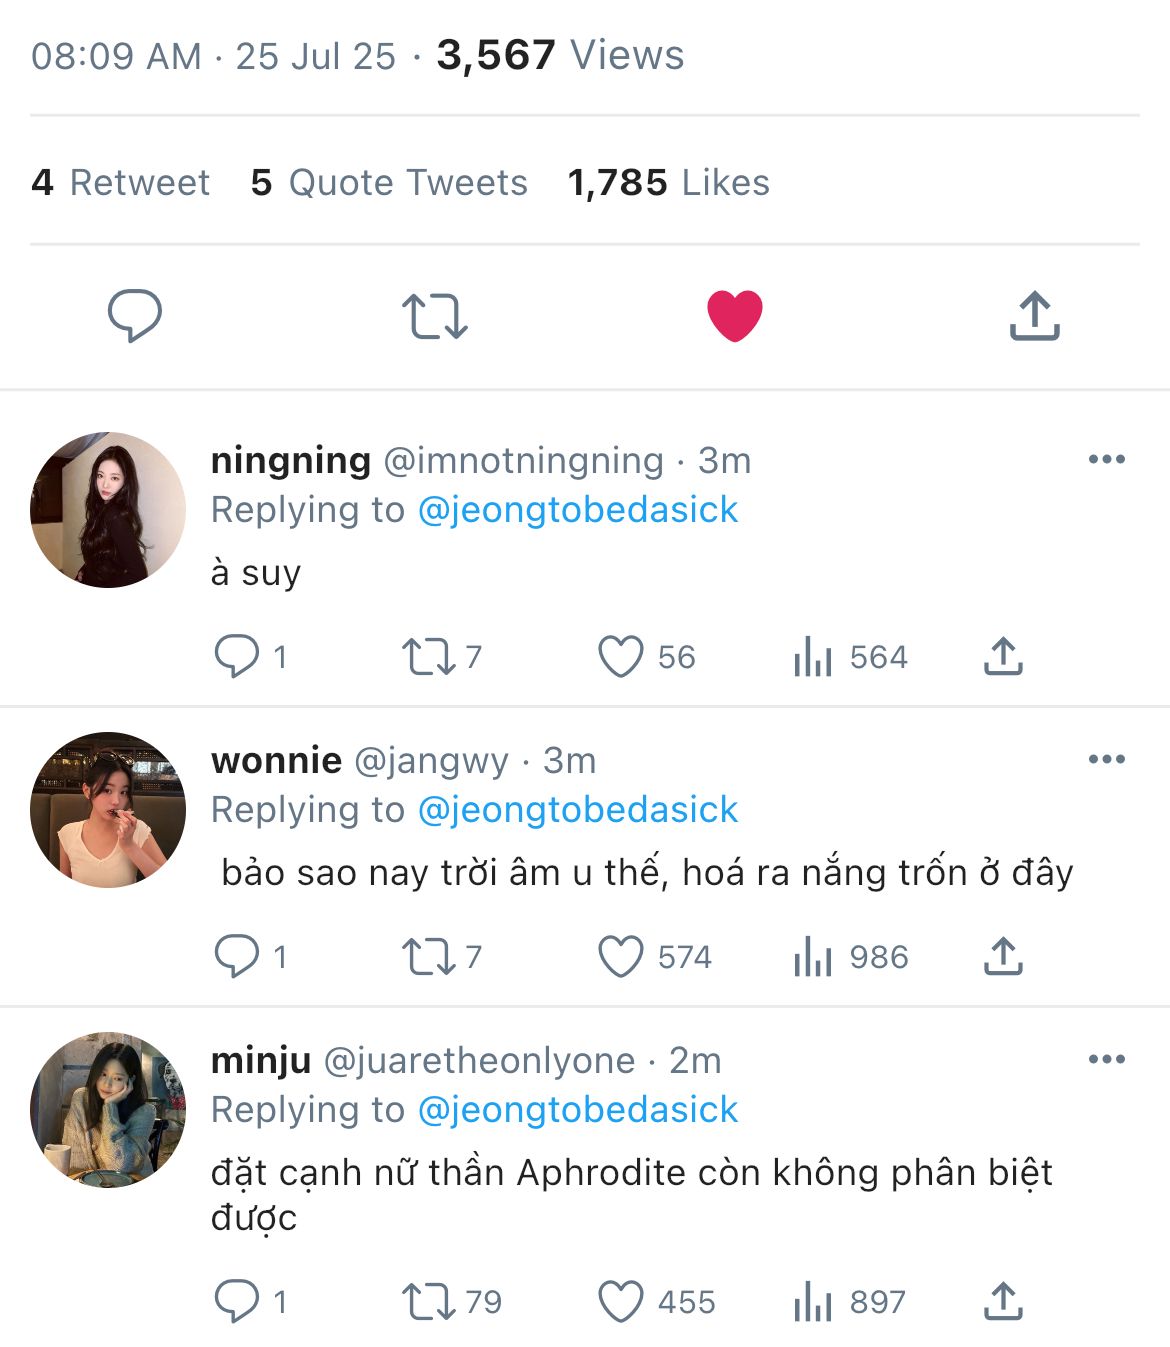
Task: Reply to the main tweet
Action: pos(134,316)
